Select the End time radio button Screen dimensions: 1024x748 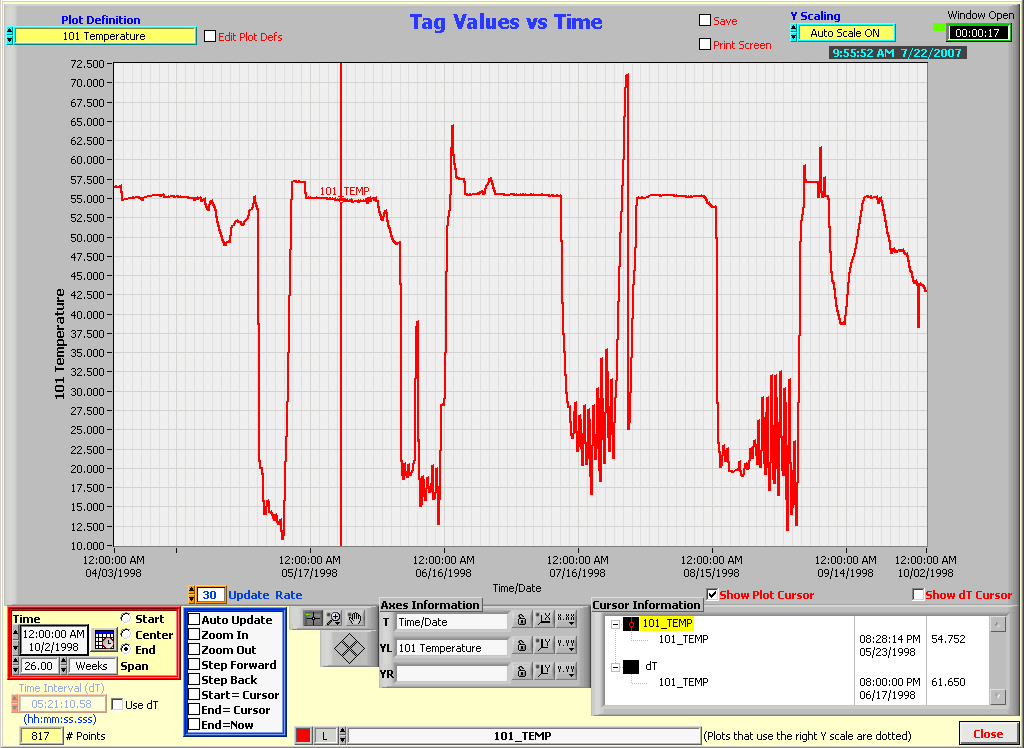[x=125, y=649]
